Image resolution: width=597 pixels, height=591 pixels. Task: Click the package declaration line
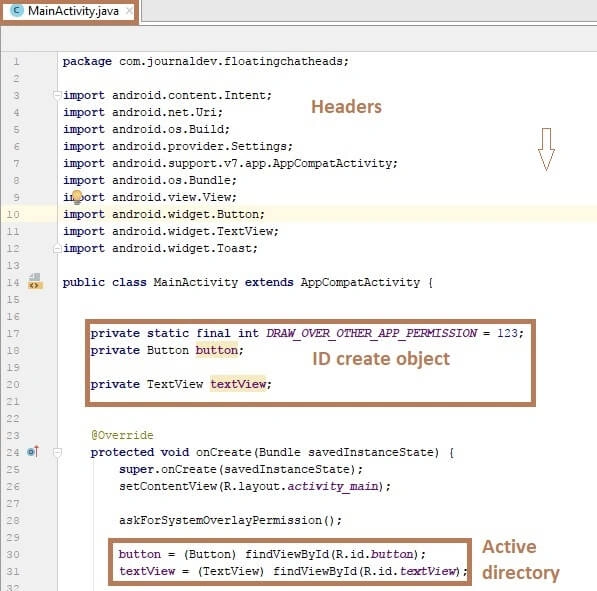pyautogui.click(x=206, y=61)
